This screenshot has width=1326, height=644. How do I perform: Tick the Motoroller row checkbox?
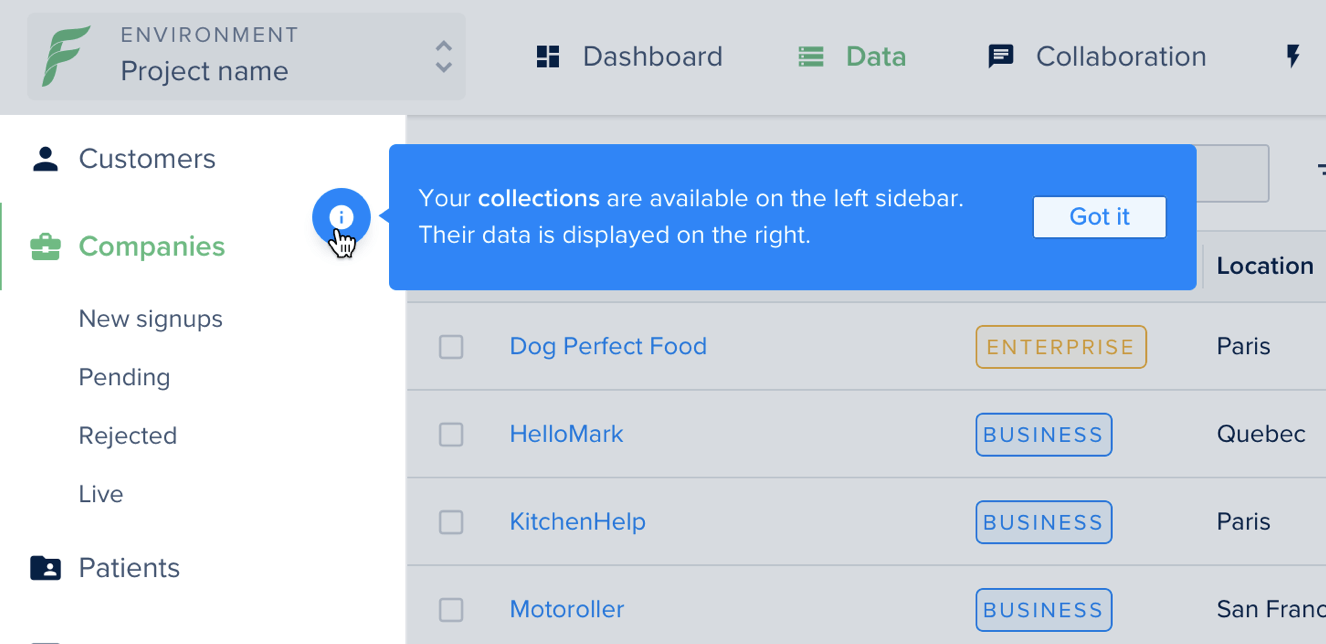click(x=451, y=609)
